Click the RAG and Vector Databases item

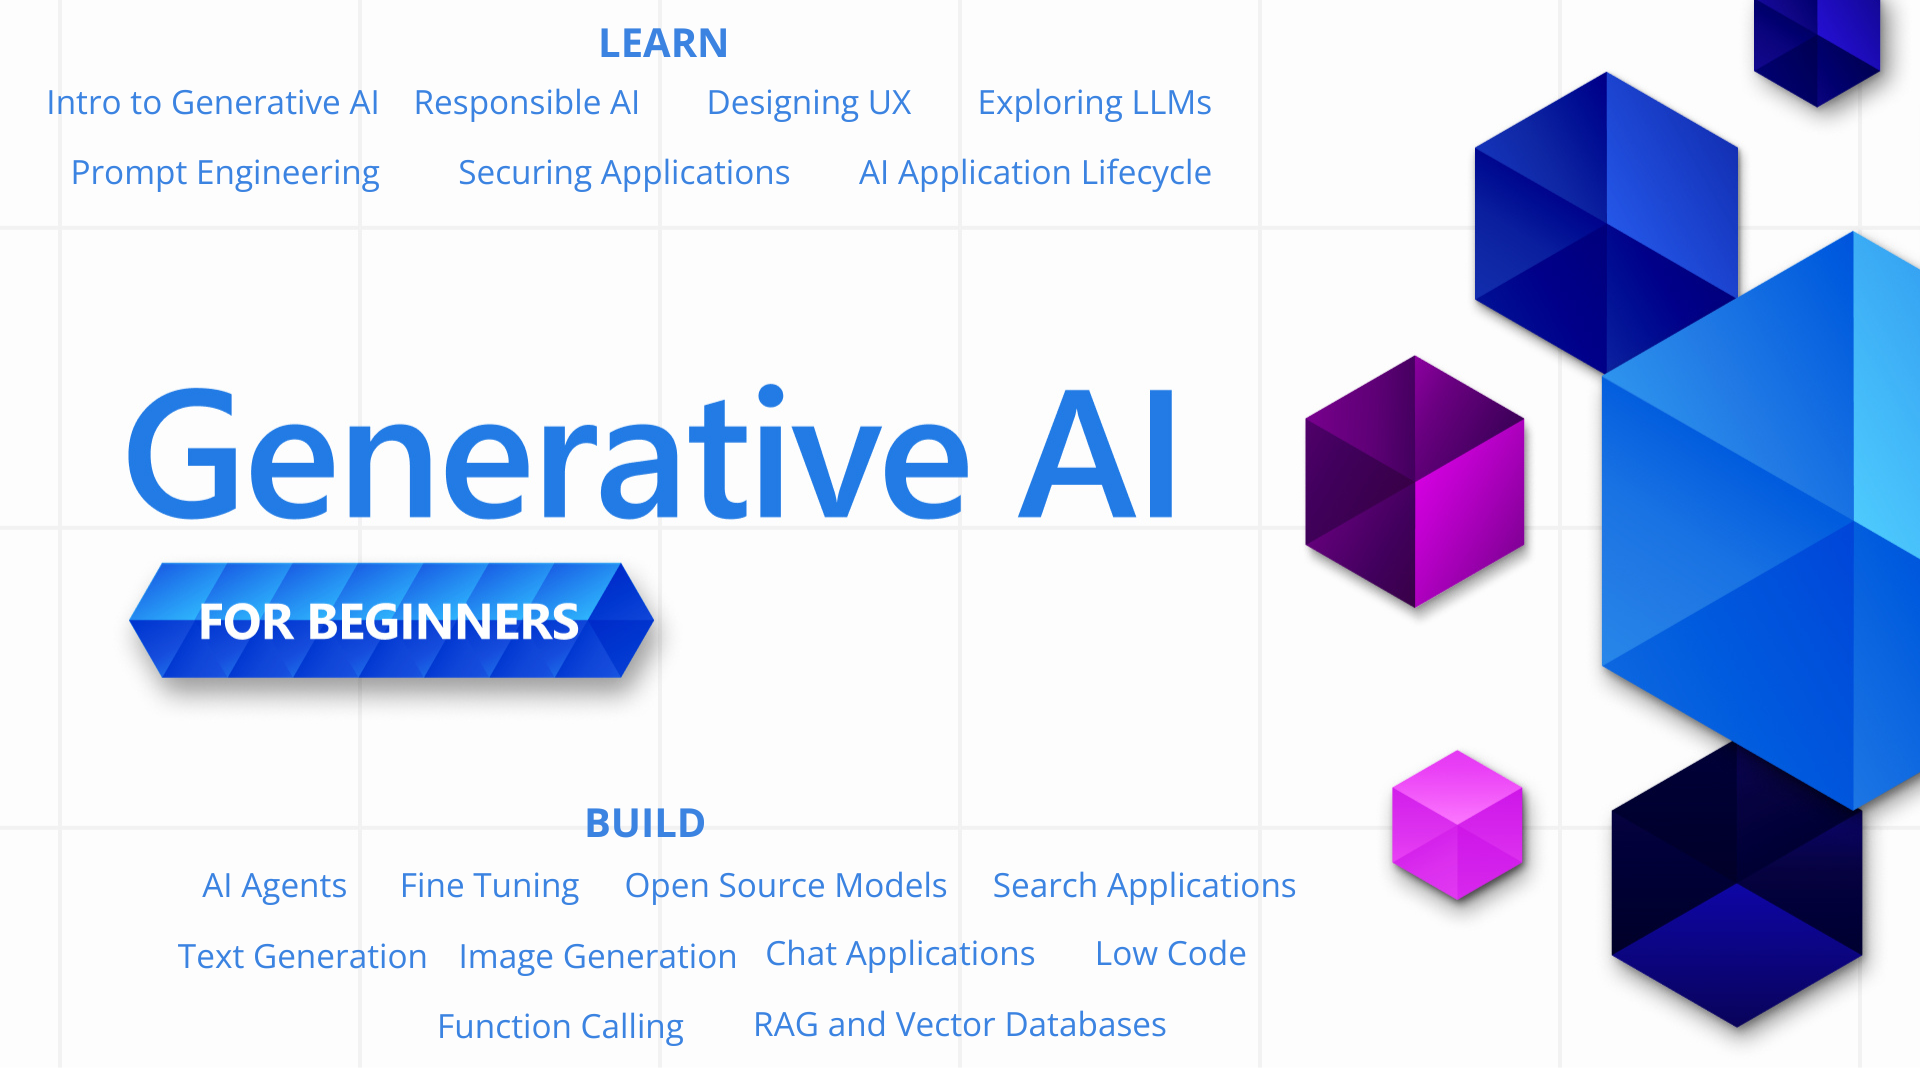click(x=959, y=1025)
